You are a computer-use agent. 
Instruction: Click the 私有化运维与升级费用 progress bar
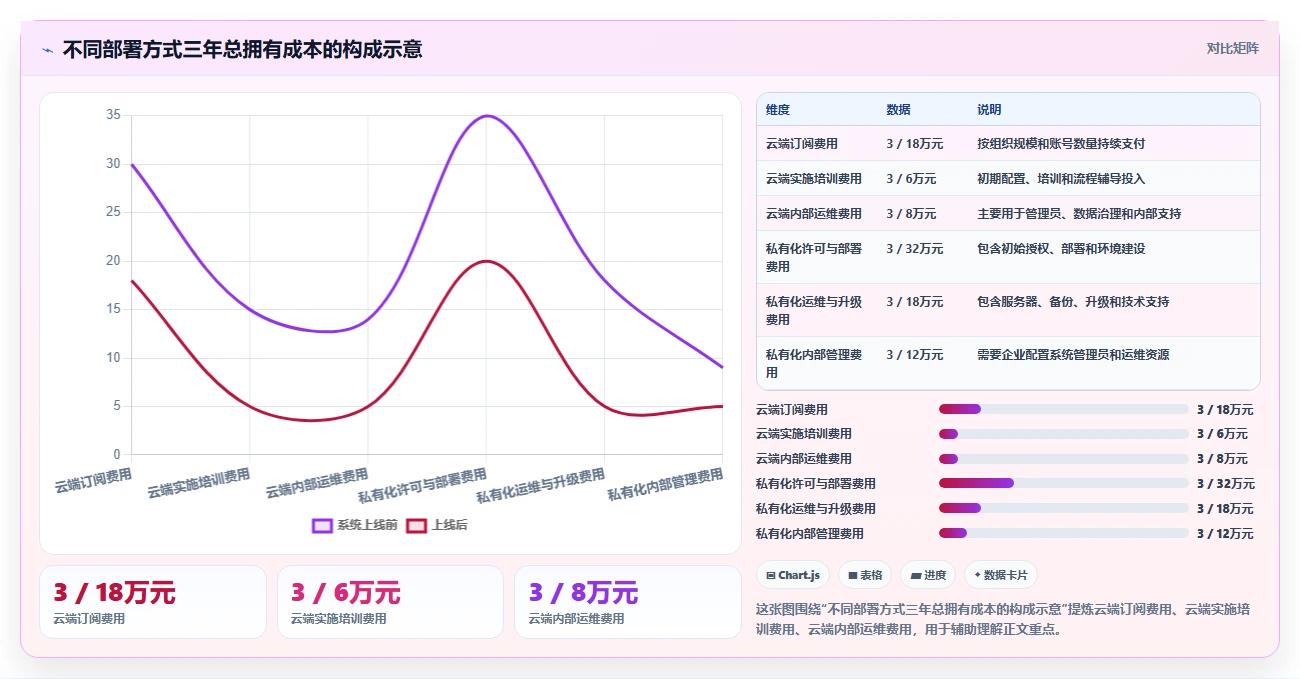(x=1063, y=508)
